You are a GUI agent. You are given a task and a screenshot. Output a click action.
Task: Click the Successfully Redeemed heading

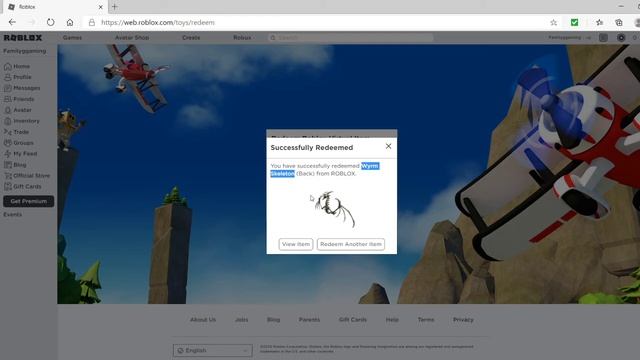click(312, 148)
